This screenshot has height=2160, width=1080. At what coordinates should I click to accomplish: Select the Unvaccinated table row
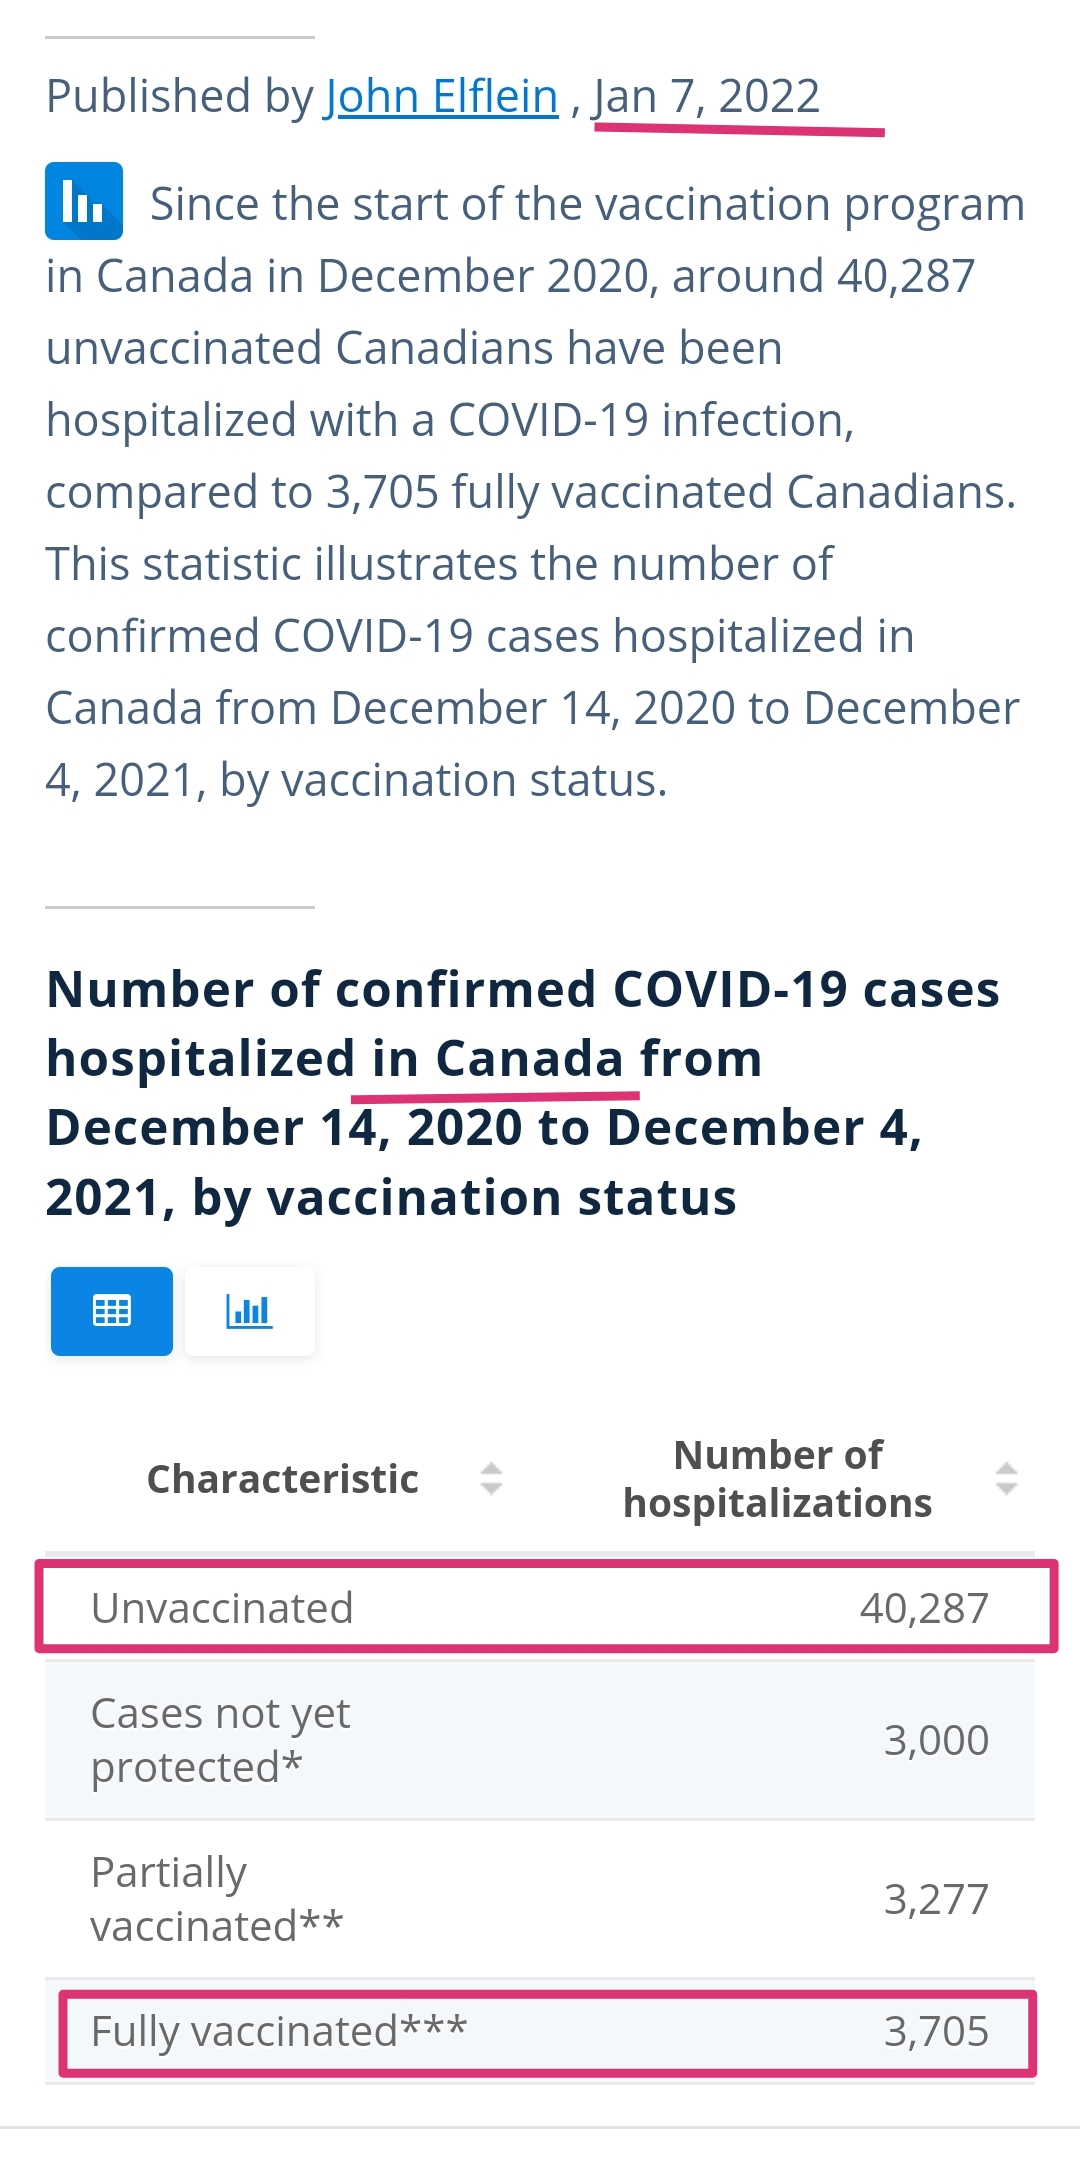click(540, 1608)
